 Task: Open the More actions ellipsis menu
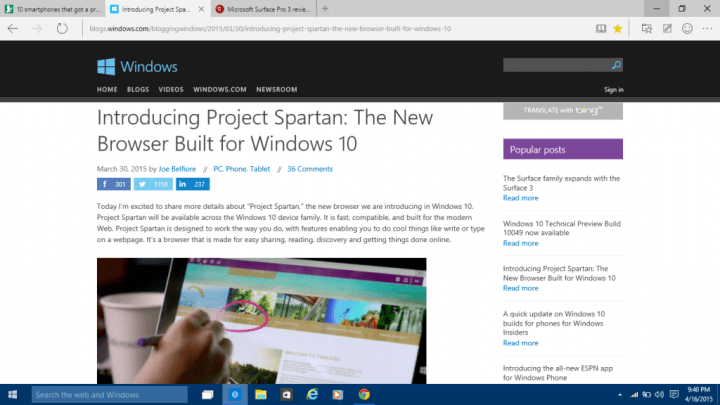coord(707,28)
